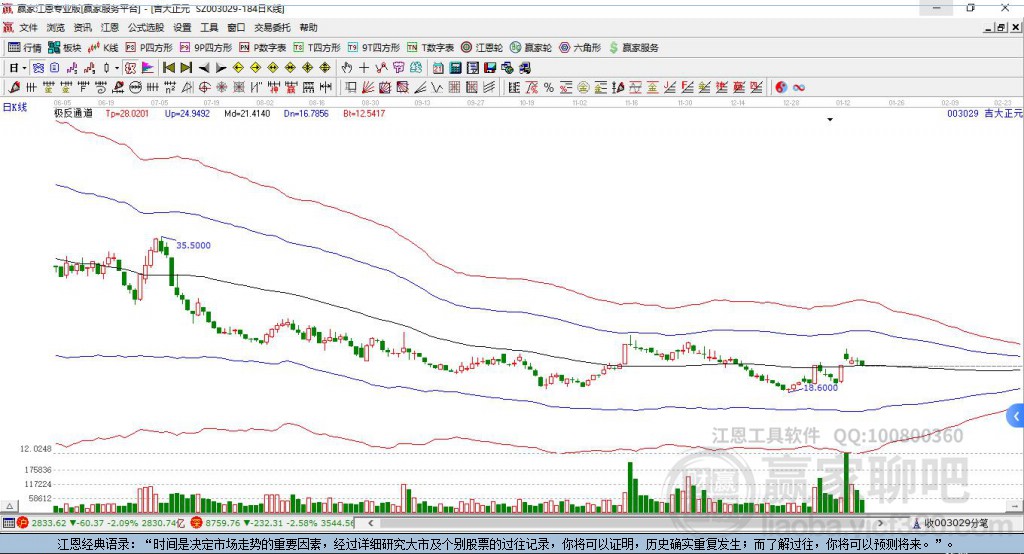Click the black right arrow icon
Screen dimensions: 1024x554
[221, 68]
